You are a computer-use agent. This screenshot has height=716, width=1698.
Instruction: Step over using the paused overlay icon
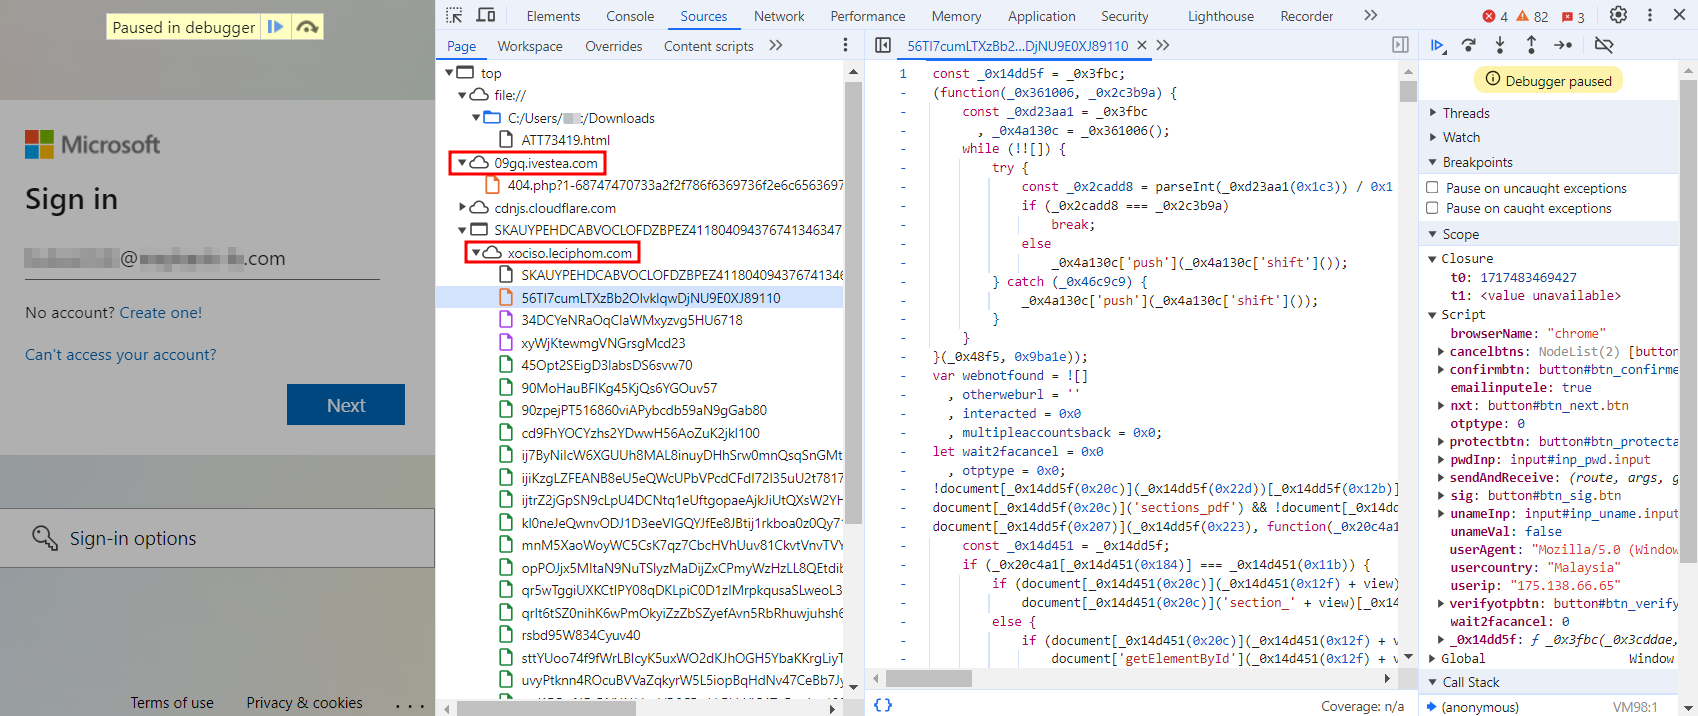click(307, 27)
